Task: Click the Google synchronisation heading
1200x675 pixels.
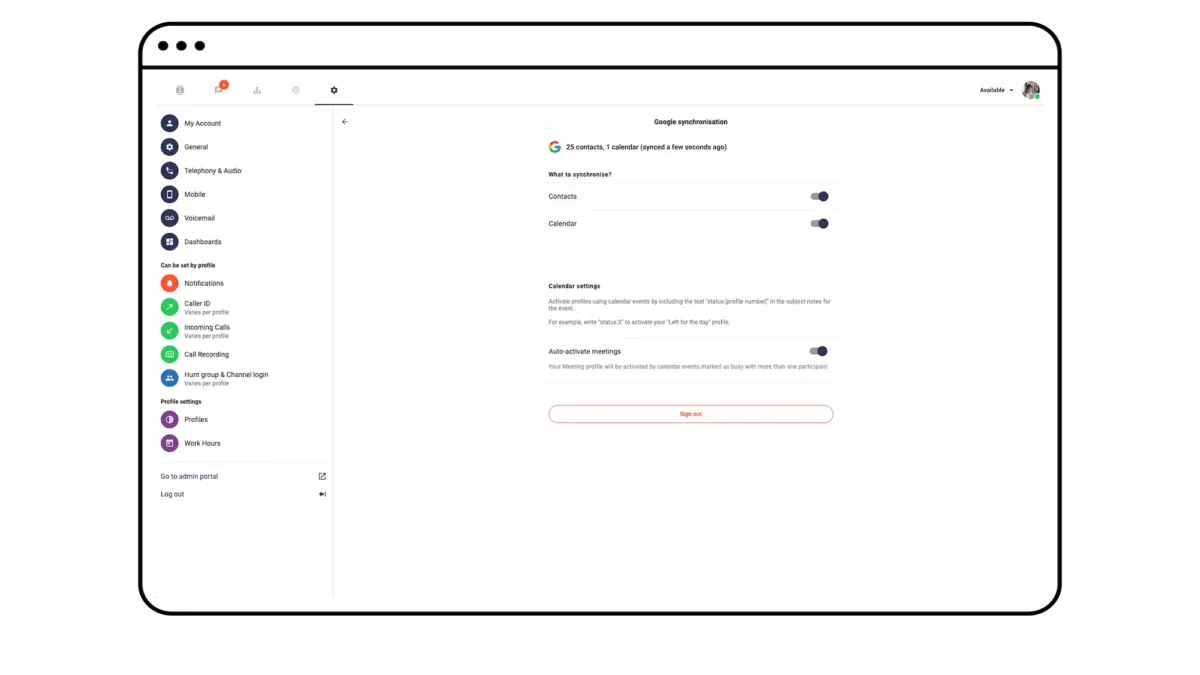Action: click(x=691, y=122)
